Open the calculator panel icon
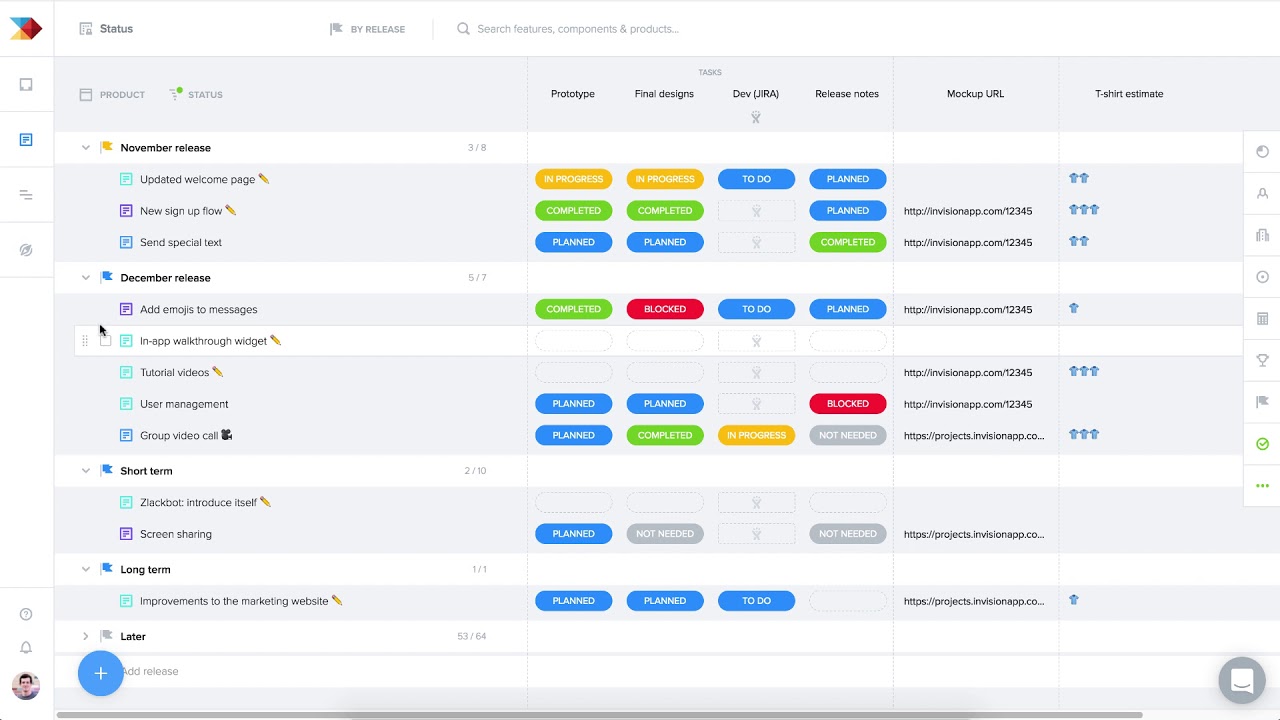Screen dimensions: 1280x720 click(x=1262, y=318)
